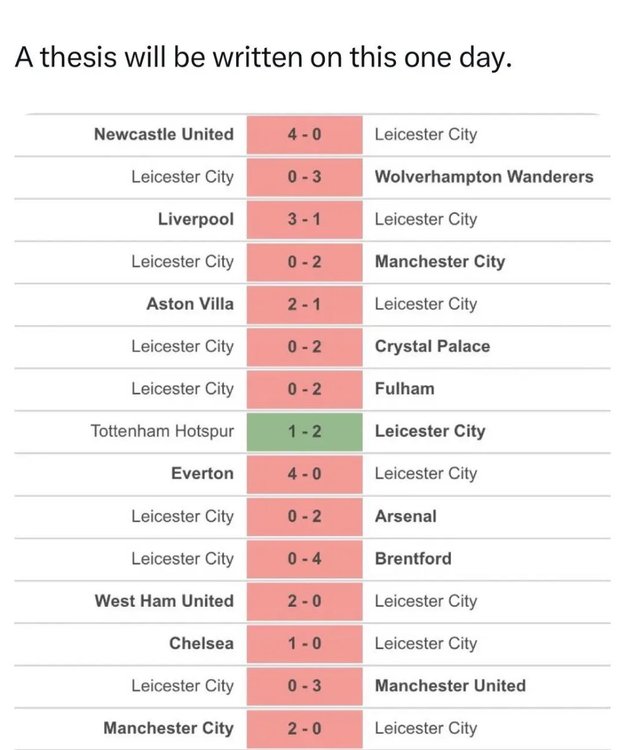Open the 2 - 1 Aston Villa score
The height and width of the screenshot is (750, 625).
[305, 304]
